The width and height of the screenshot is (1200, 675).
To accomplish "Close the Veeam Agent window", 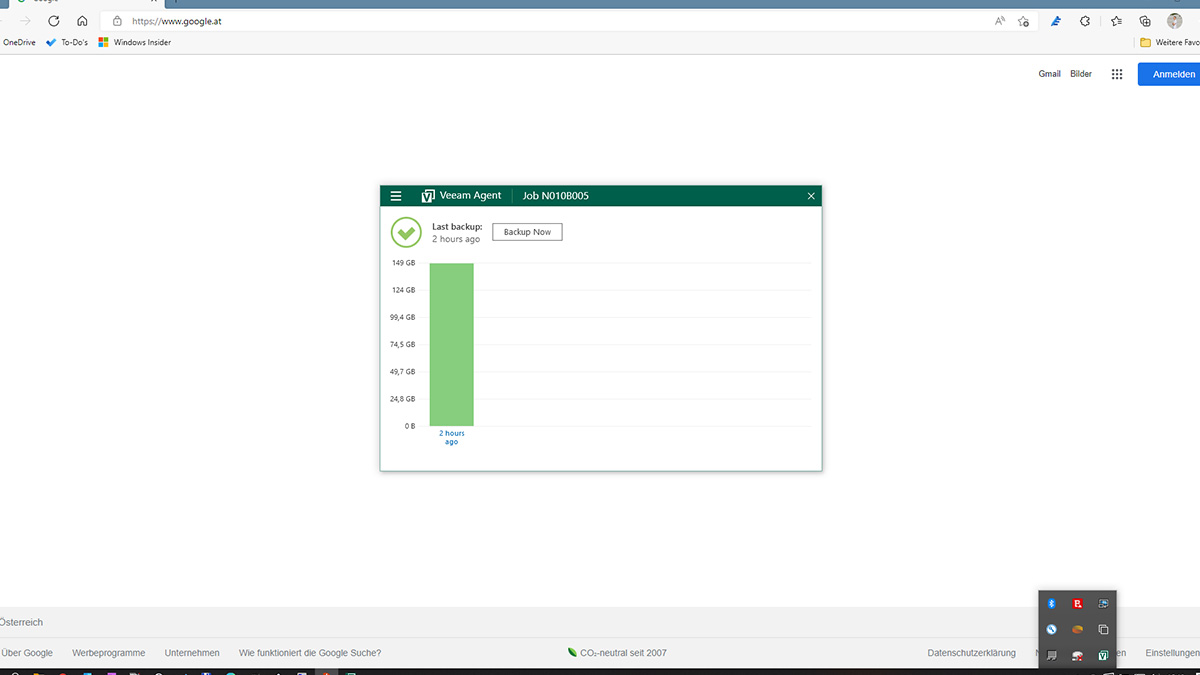I will click(811, 196).
